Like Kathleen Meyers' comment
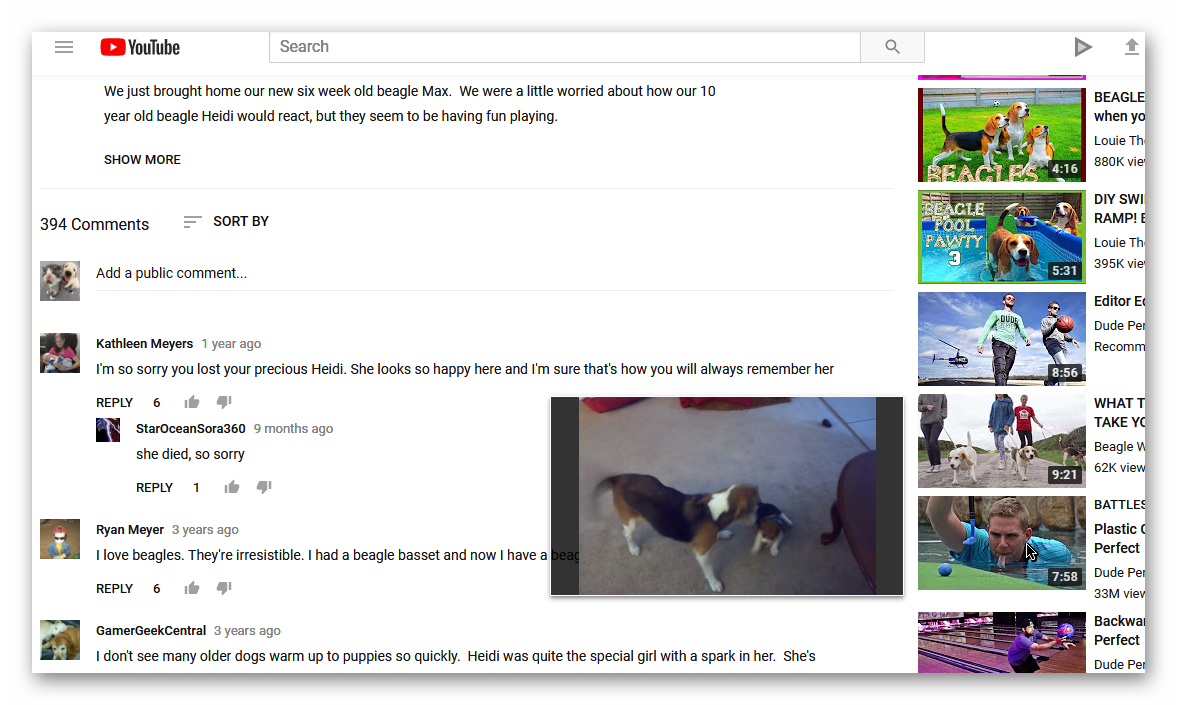 click(x=191, y=402)
